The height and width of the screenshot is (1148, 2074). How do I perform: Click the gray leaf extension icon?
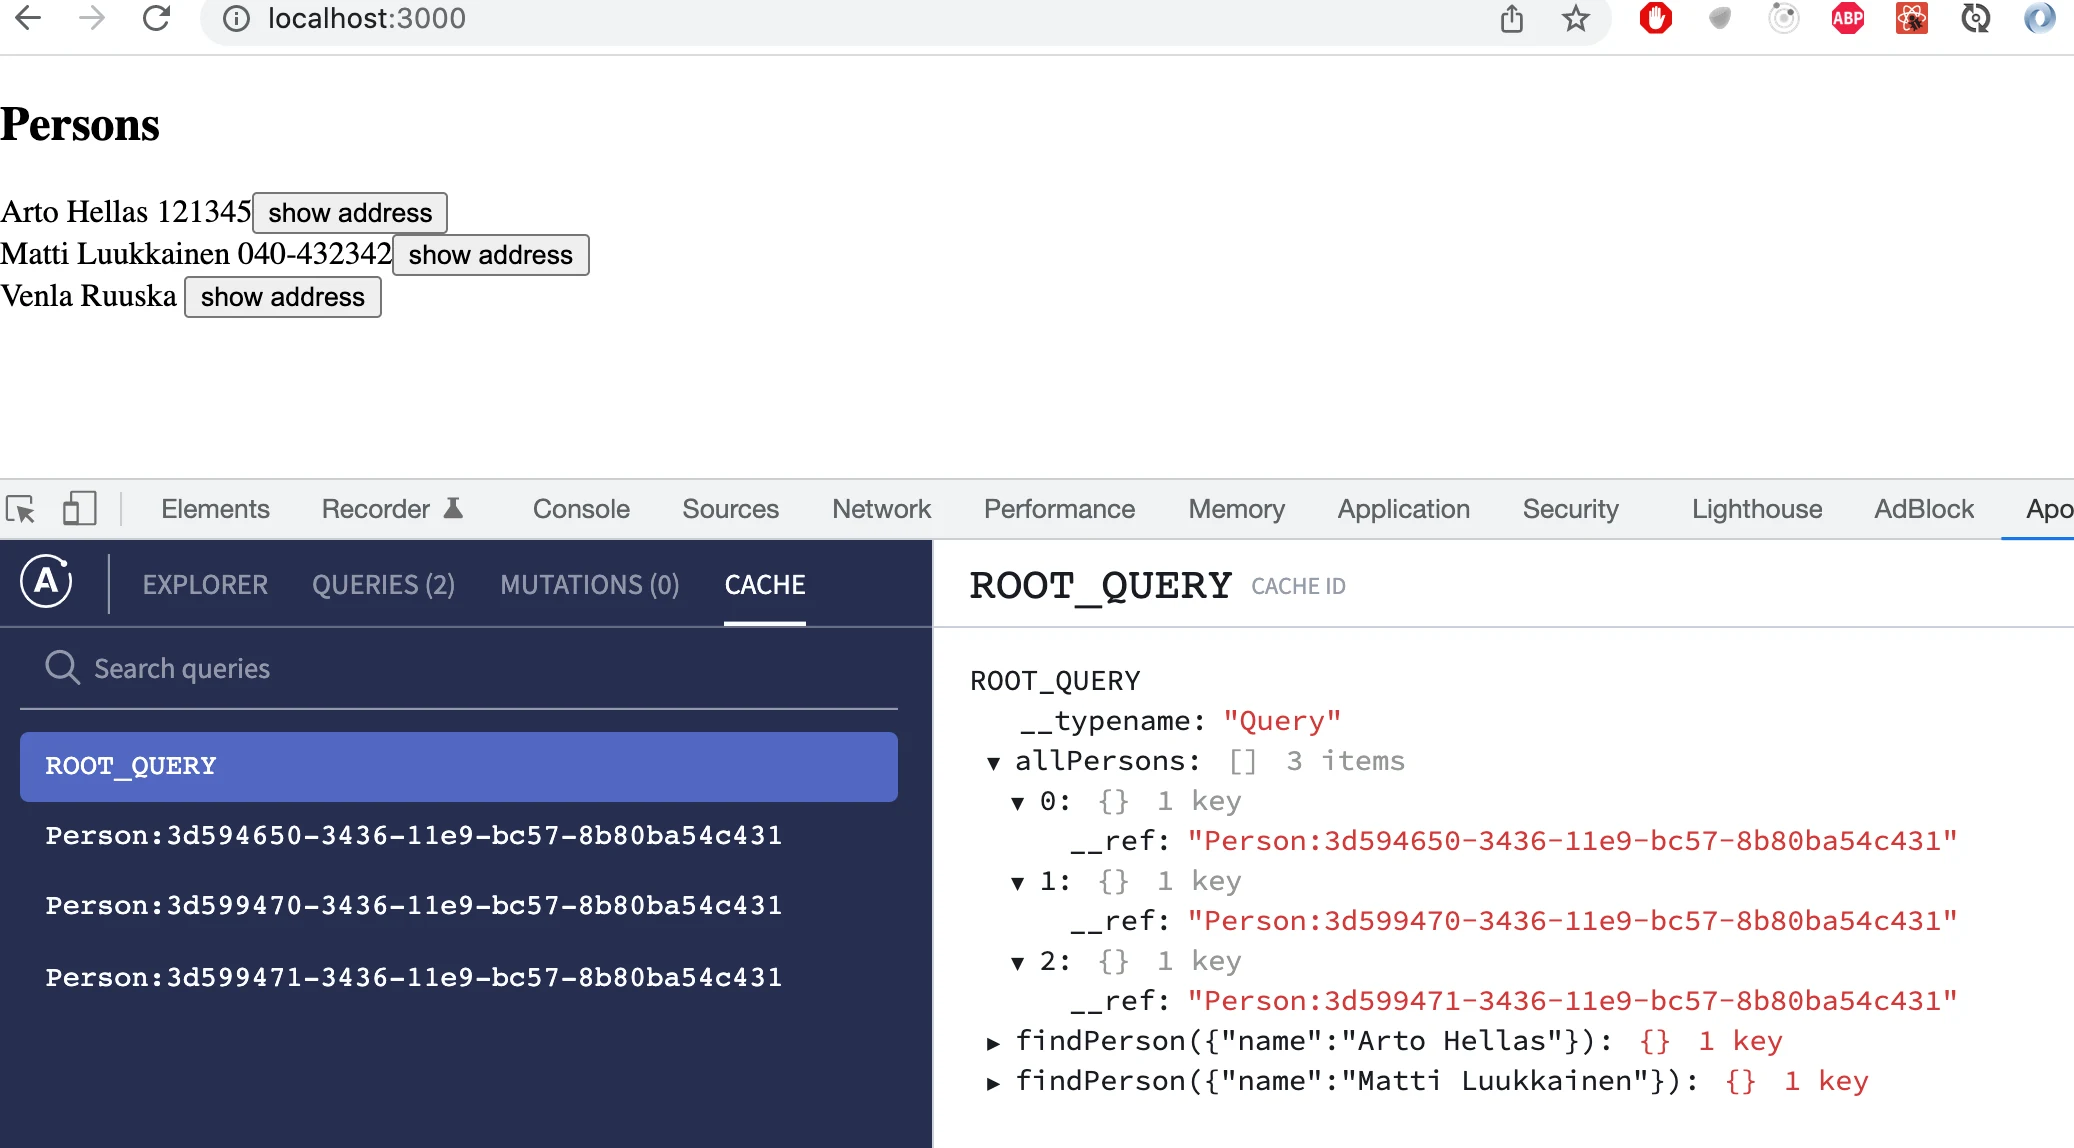click(x=1720, y=18)
